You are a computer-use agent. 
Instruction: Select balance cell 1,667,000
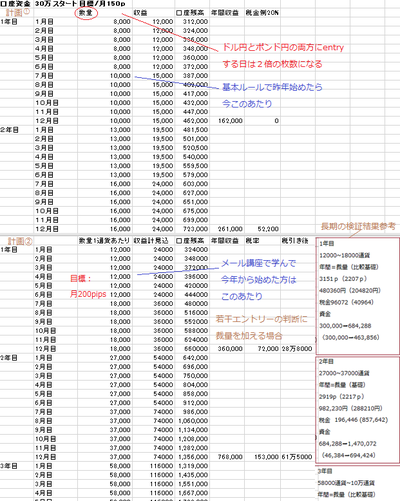click(x=193, y=493)
